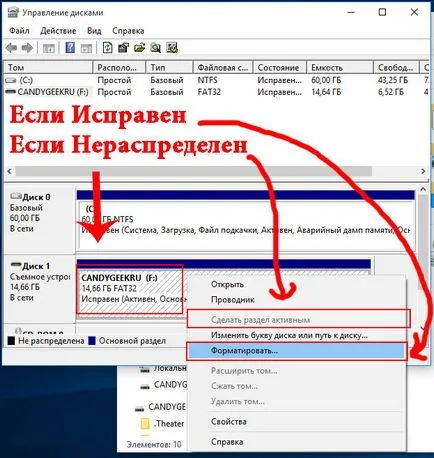Minimize the Disk Management window
The image size is (434, 458).
click(x=351, y=12)
